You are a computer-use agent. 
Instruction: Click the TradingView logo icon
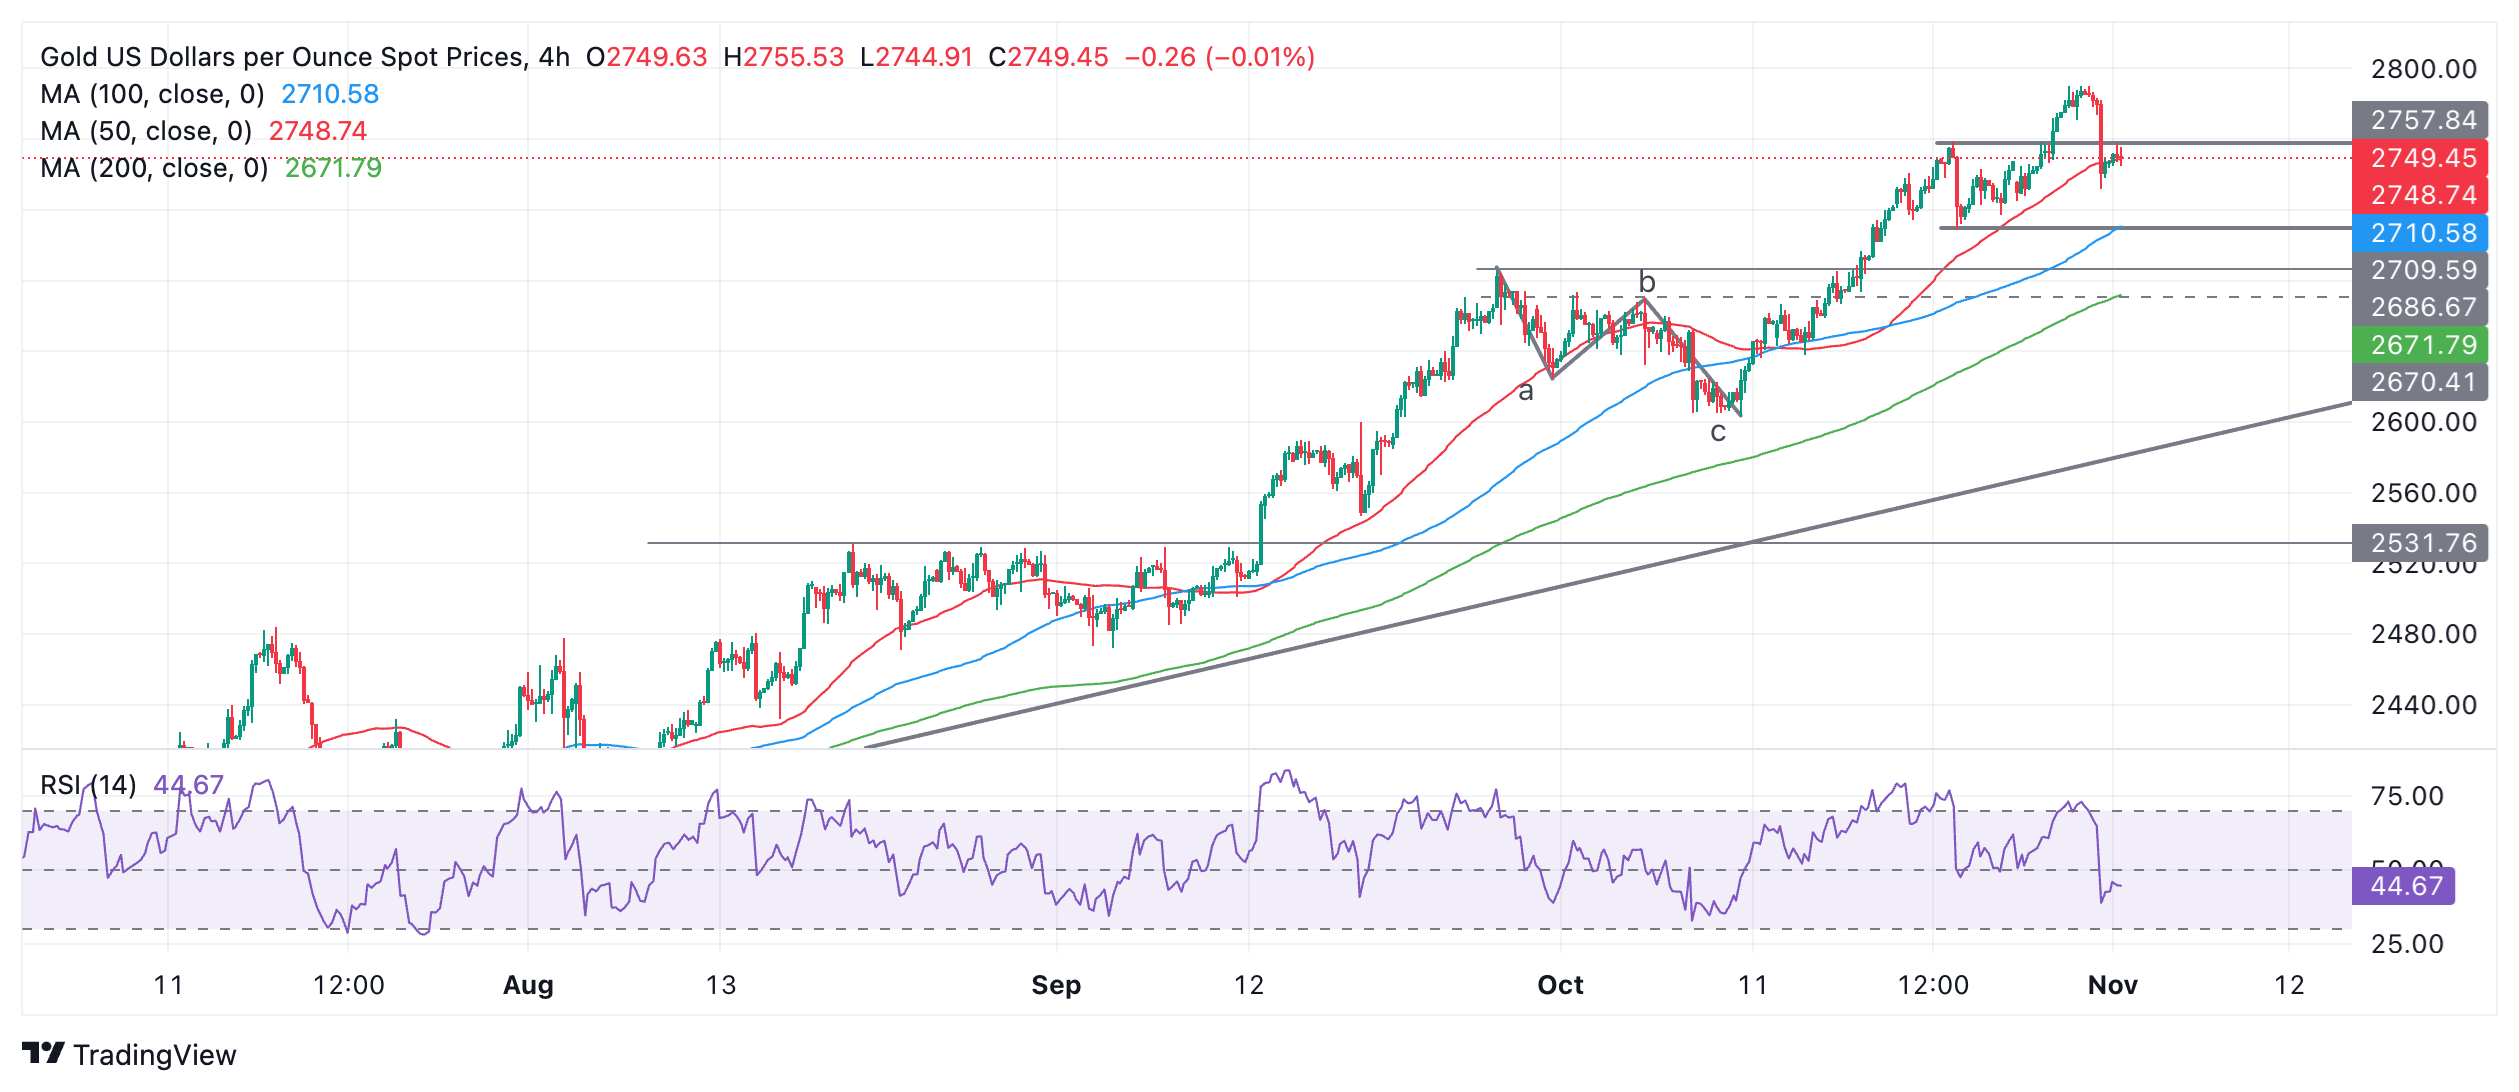[43, 1053]
